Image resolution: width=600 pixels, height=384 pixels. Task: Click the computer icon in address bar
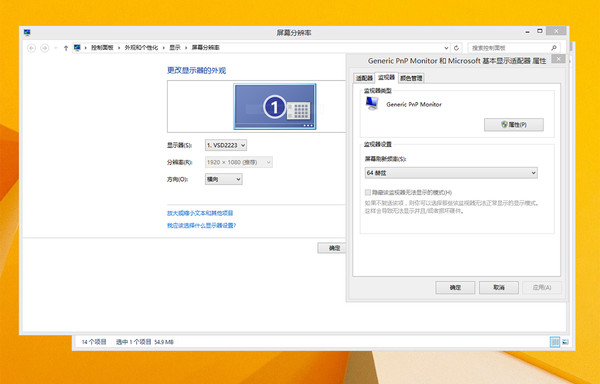click(77, 47)
